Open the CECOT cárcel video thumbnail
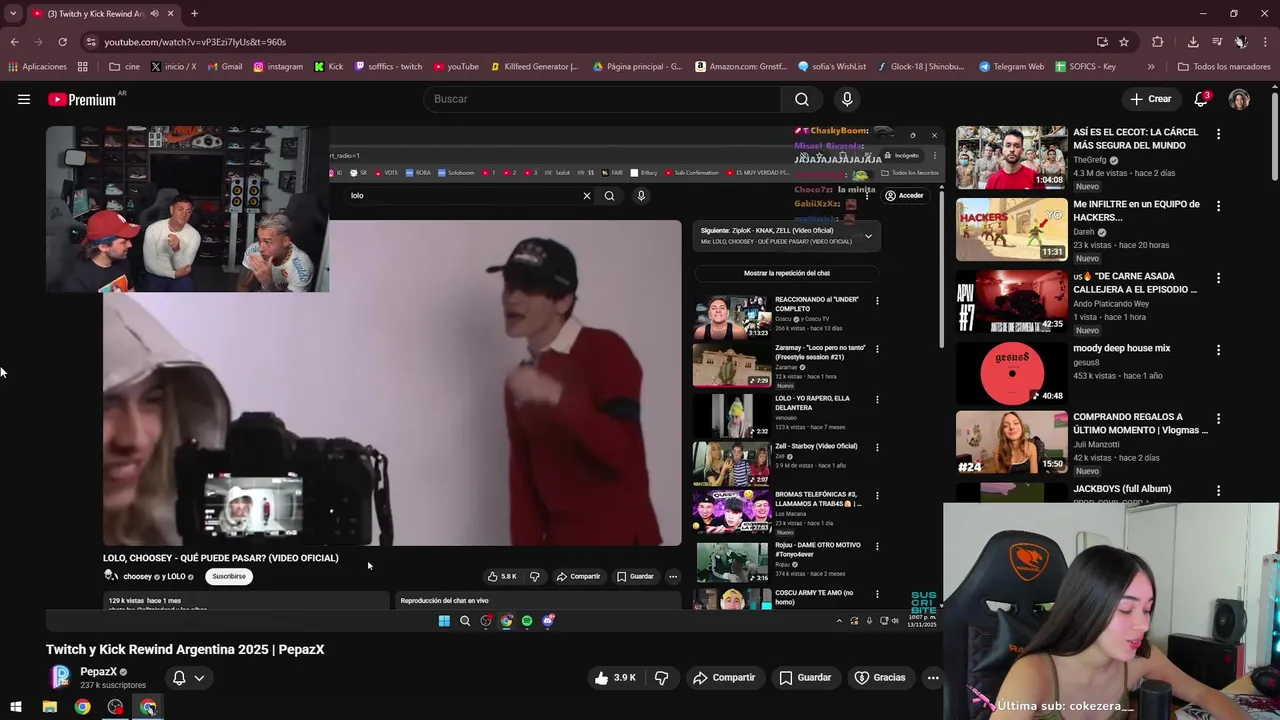 1011,157
